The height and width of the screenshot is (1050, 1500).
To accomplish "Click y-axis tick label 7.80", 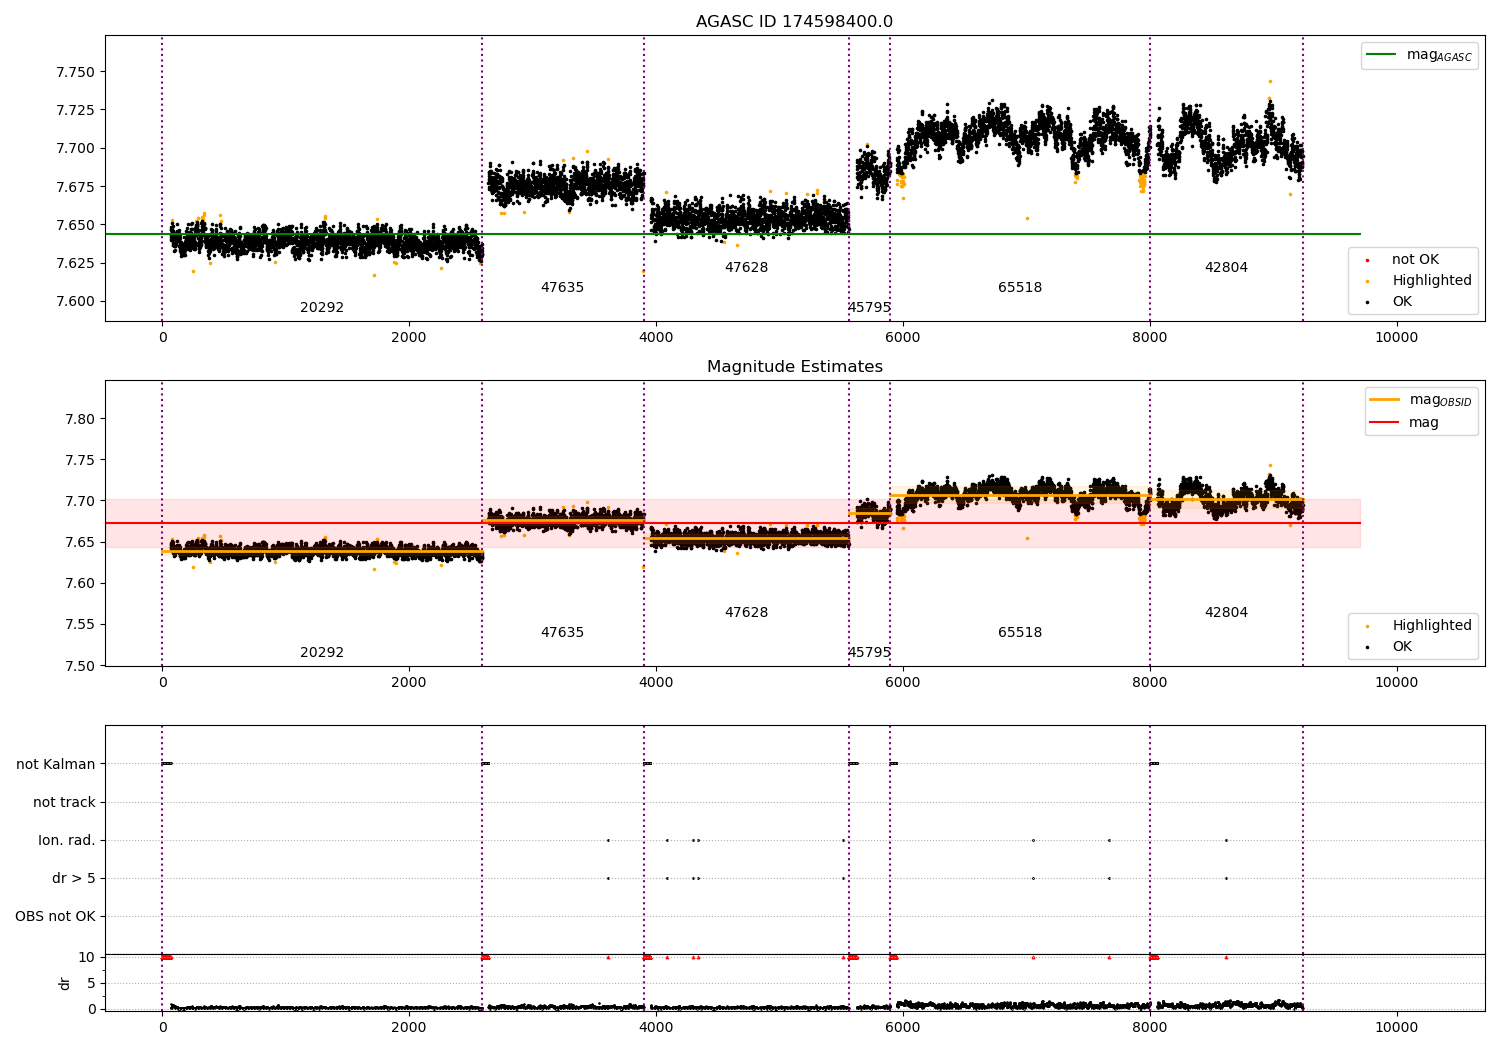I will (80, 420).
